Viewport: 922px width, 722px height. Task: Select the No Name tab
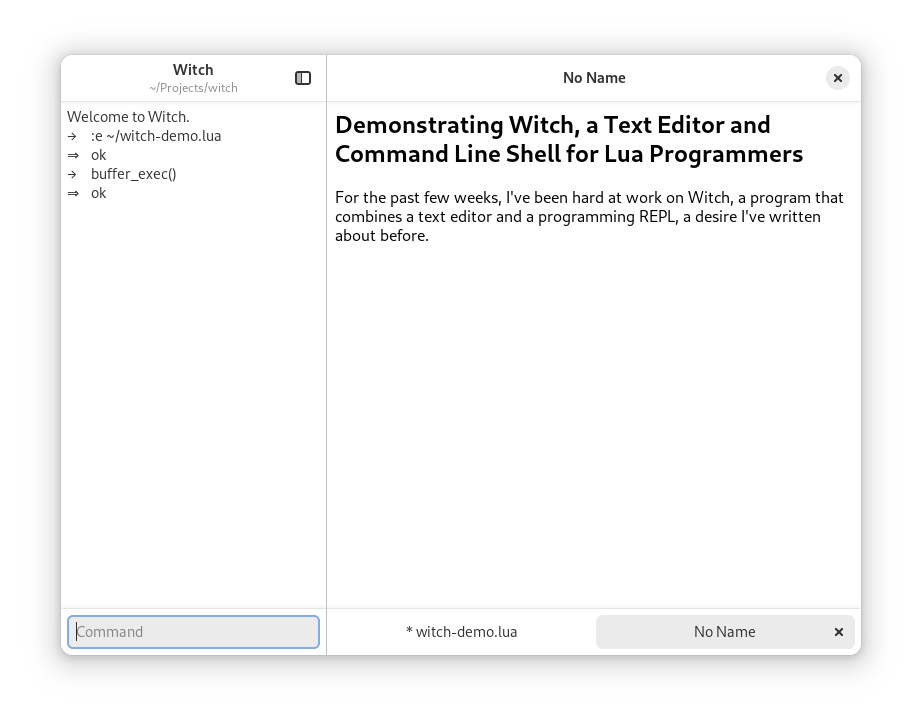coord(724,632)
